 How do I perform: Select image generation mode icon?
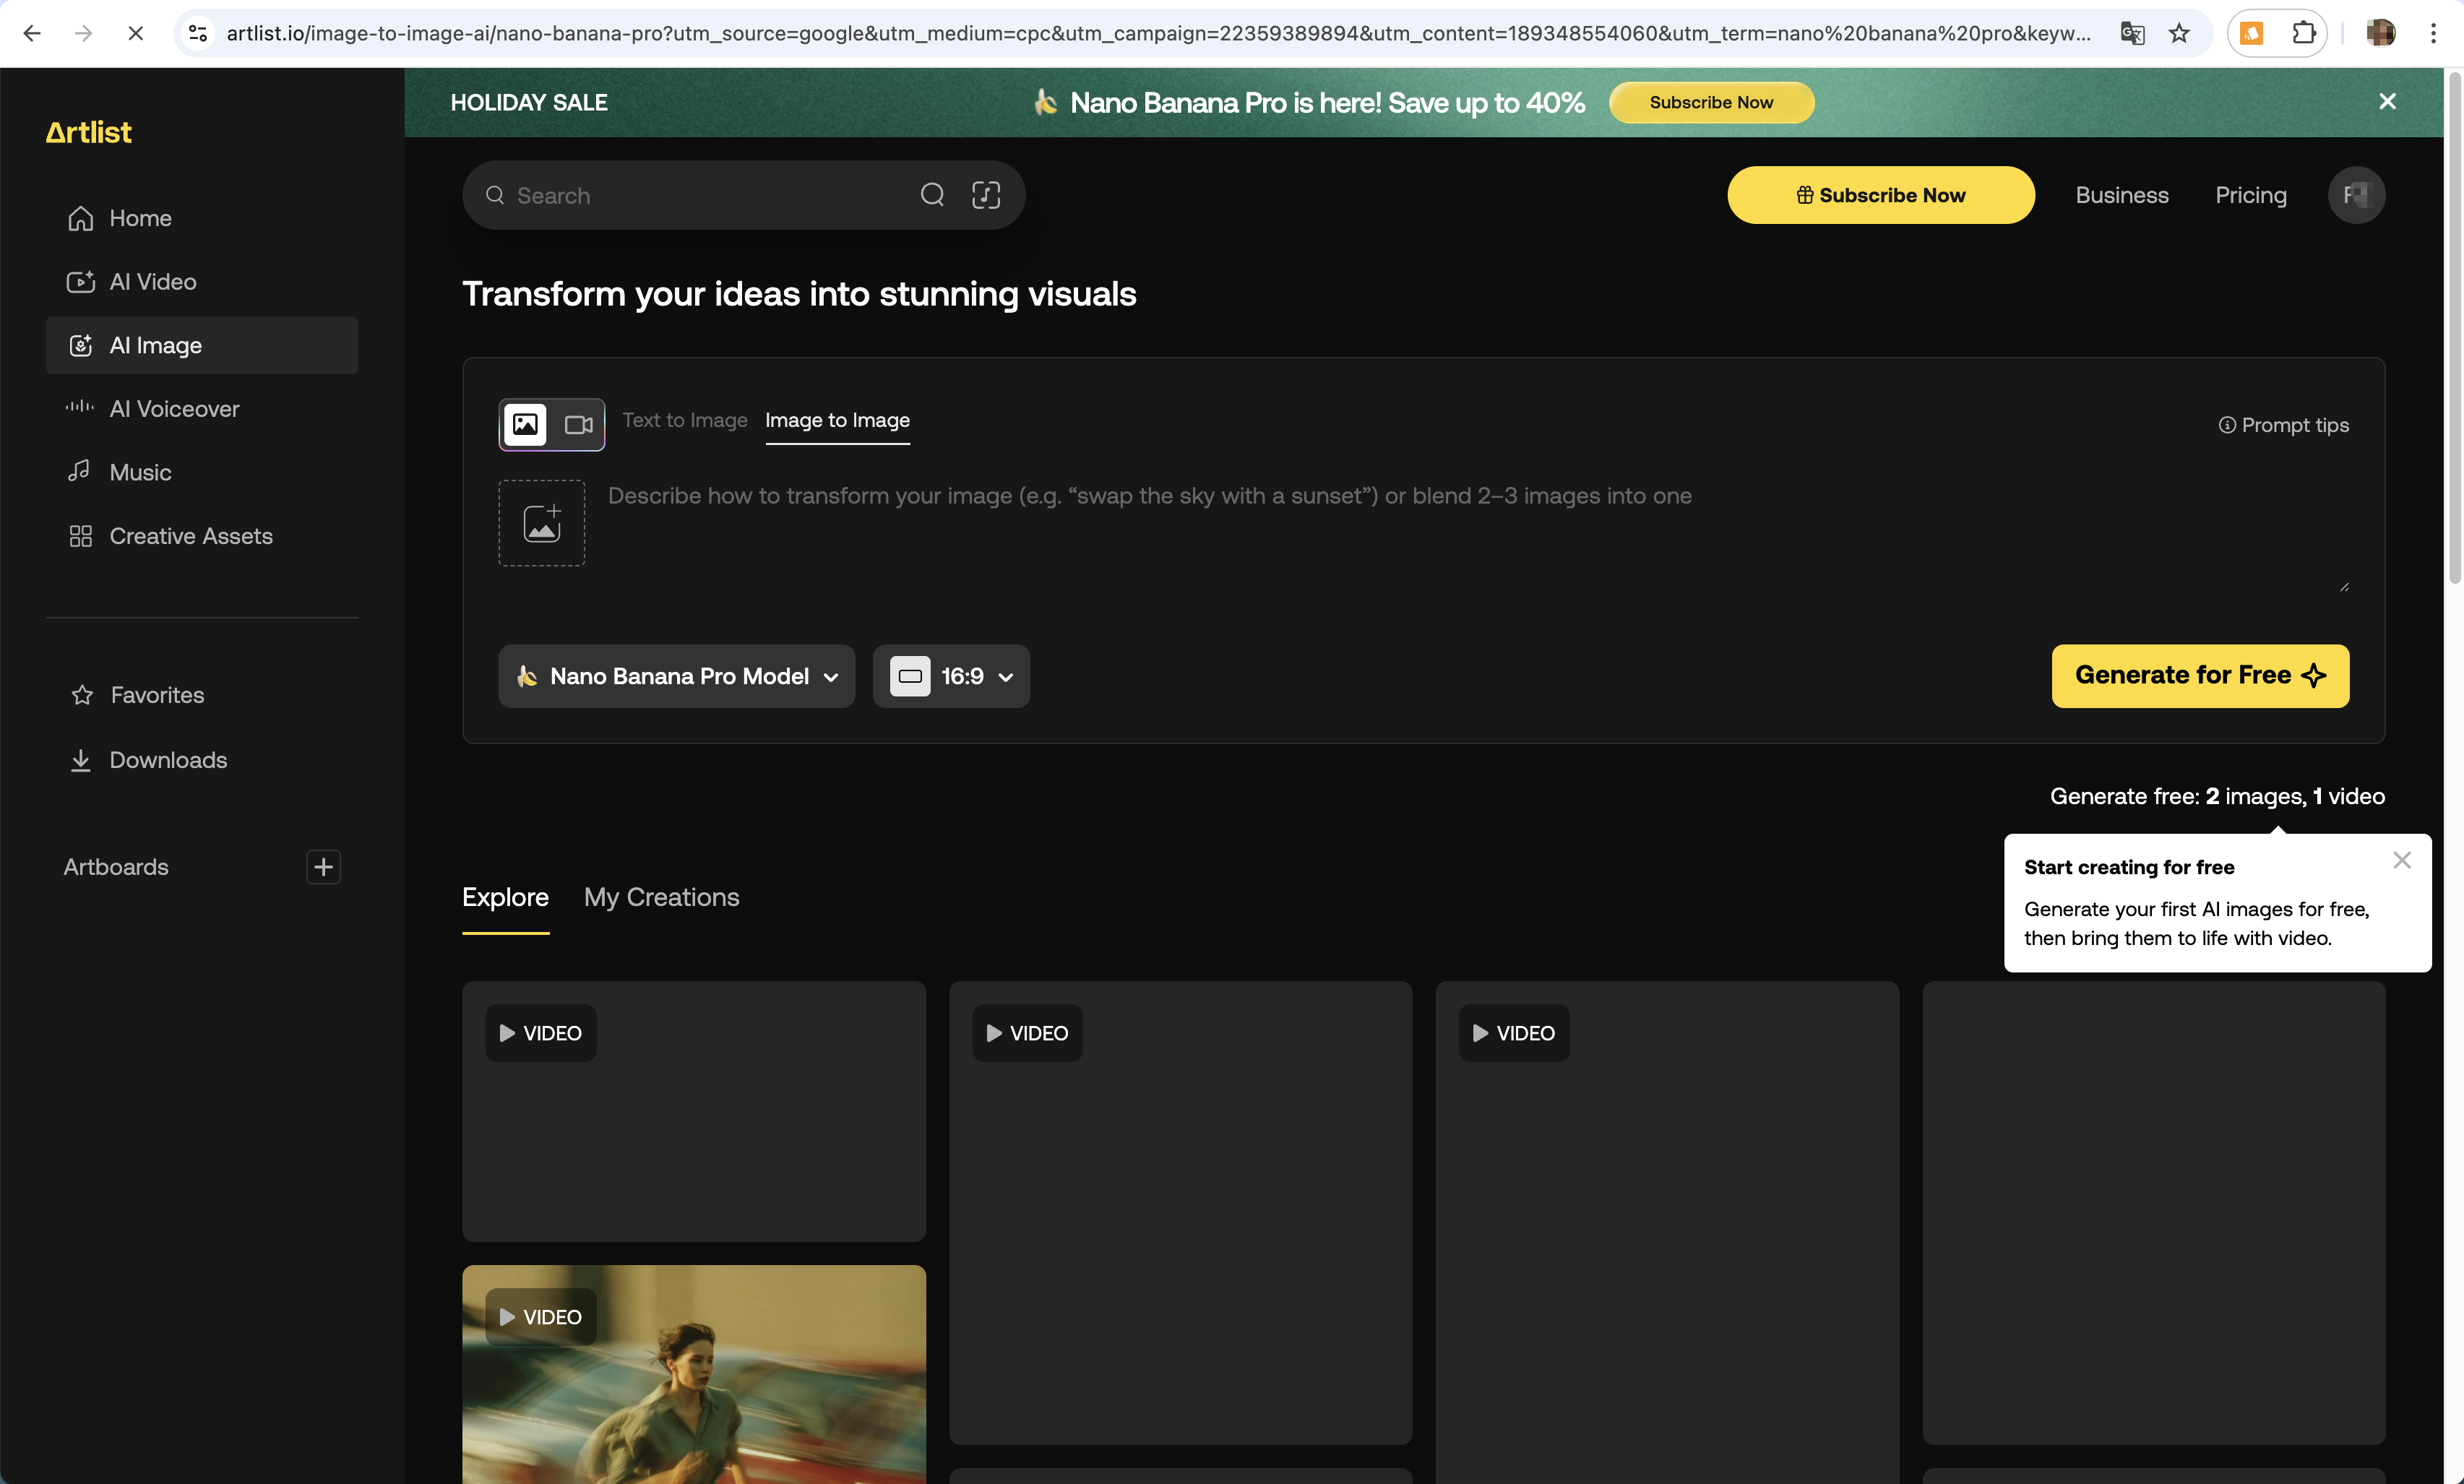[x=525, y=425]
